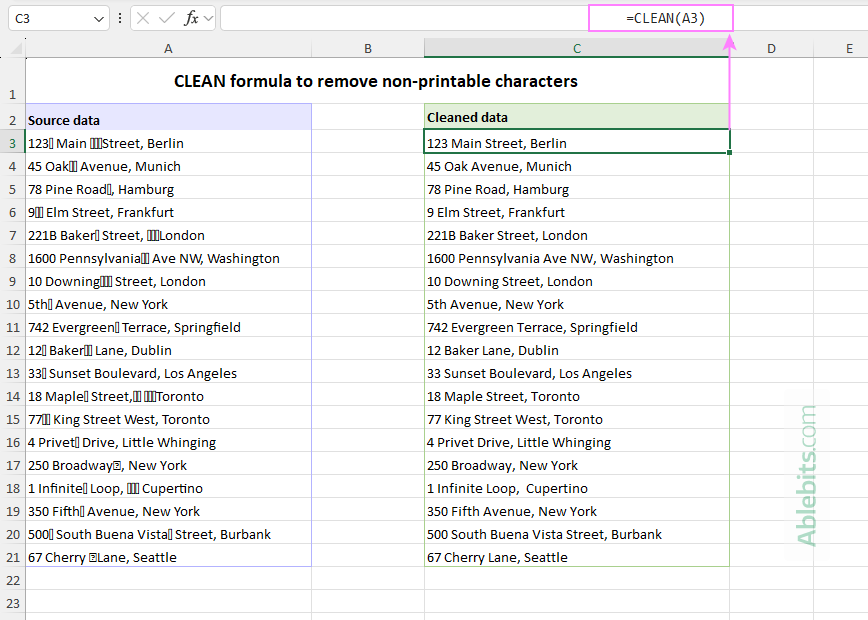Select cell C21 containing 67 Cherry Lane, Seattle
Image resolution: width=868 pixels, height=620 pixels.
pos(577,557)
